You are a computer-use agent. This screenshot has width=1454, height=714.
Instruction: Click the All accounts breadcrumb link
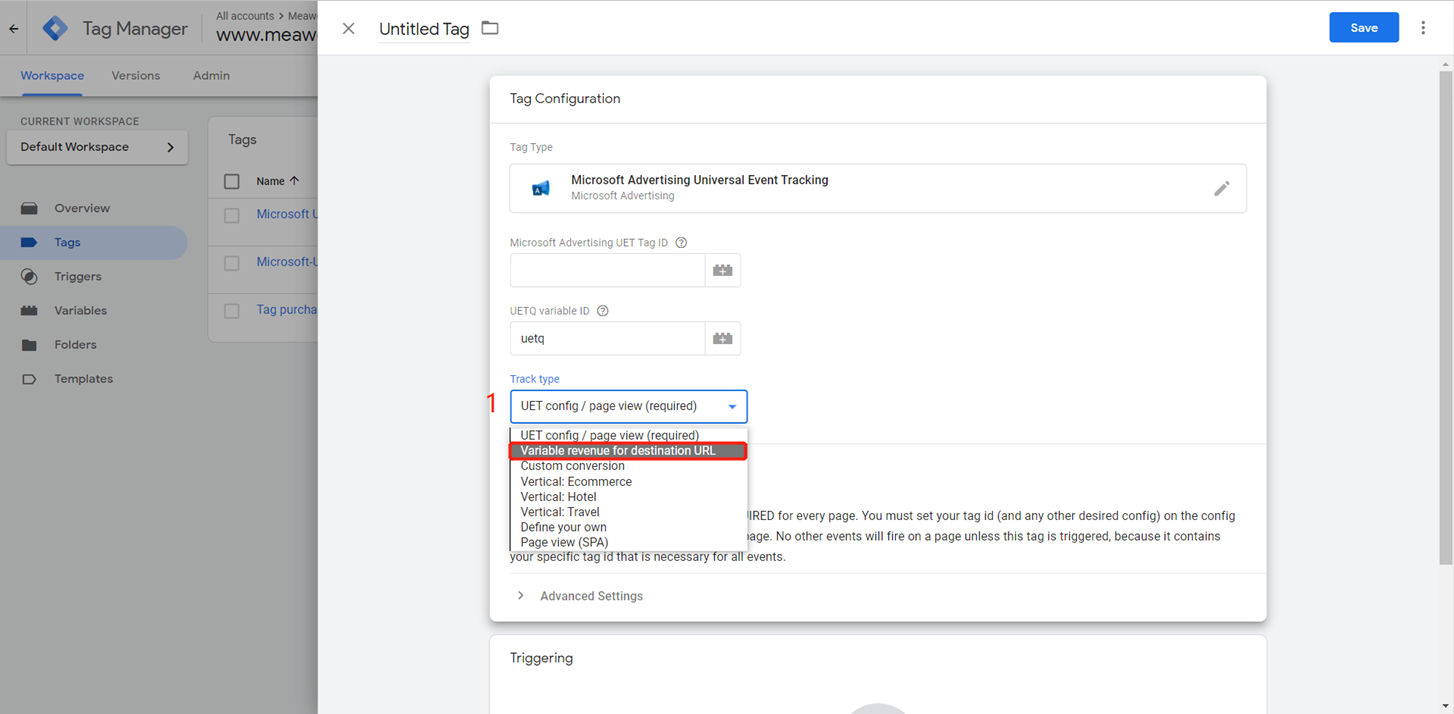pyautogui.click(x=247, y=16)
